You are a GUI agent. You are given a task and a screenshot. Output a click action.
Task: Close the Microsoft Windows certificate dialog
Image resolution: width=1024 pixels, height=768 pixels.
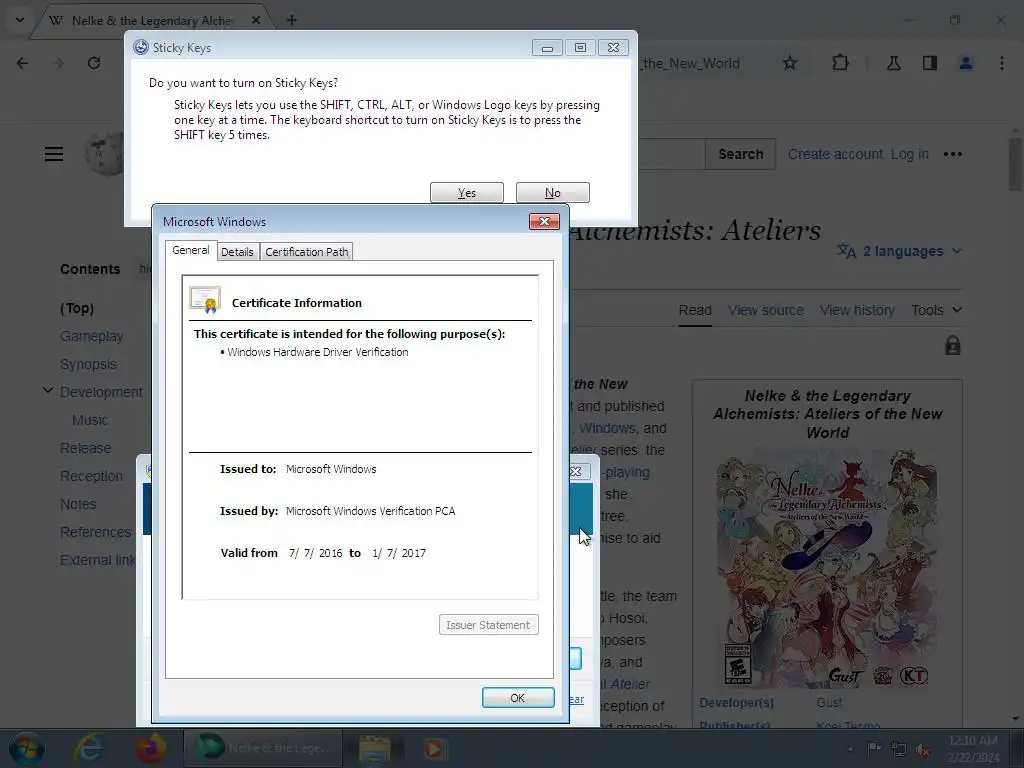click(x=545, y=221)
